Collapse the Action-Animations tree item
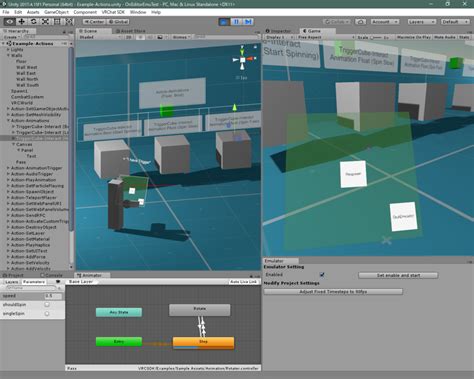474x379 pixels. pos(8,121)
